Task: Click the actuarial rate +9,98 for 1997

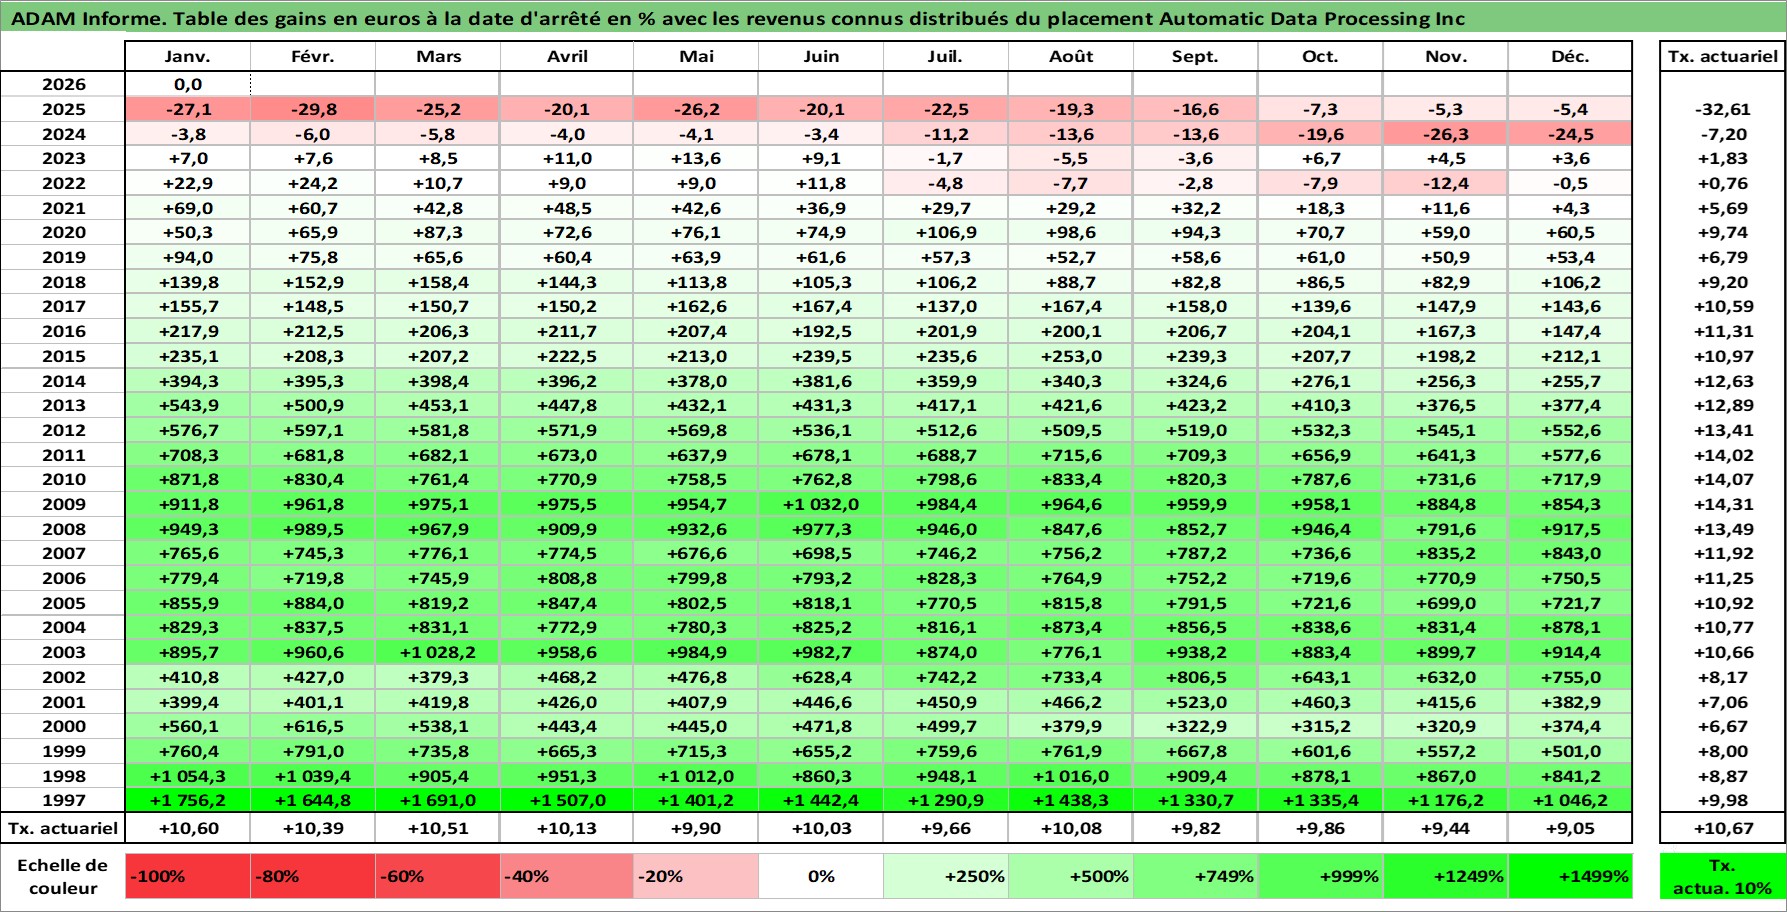Action: pyautogui.click(x=1723, y=800)
